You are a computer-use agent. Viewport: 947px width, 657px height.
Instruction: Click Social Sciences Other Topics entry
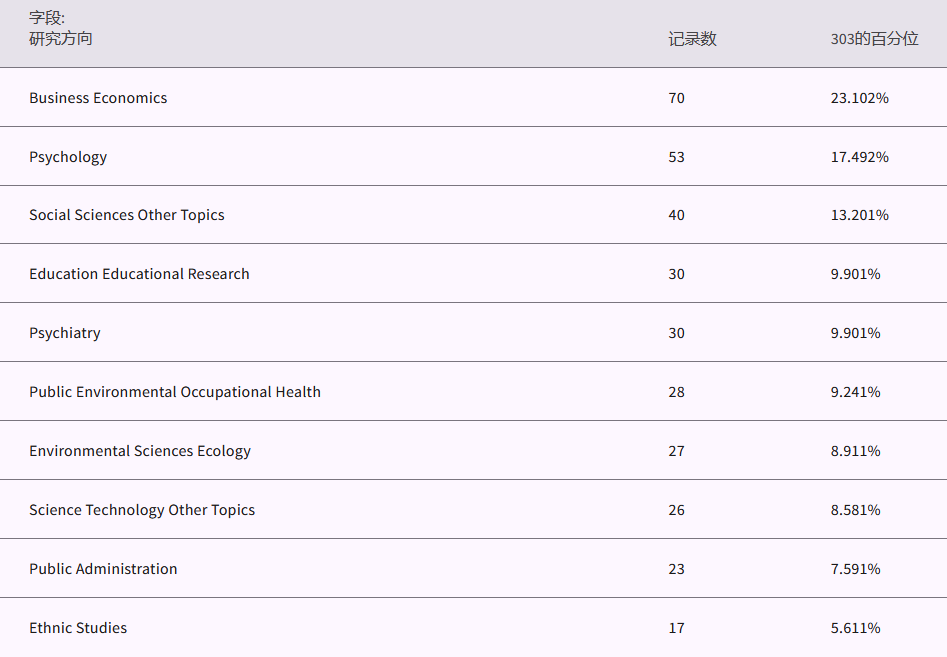pos(127,215)
